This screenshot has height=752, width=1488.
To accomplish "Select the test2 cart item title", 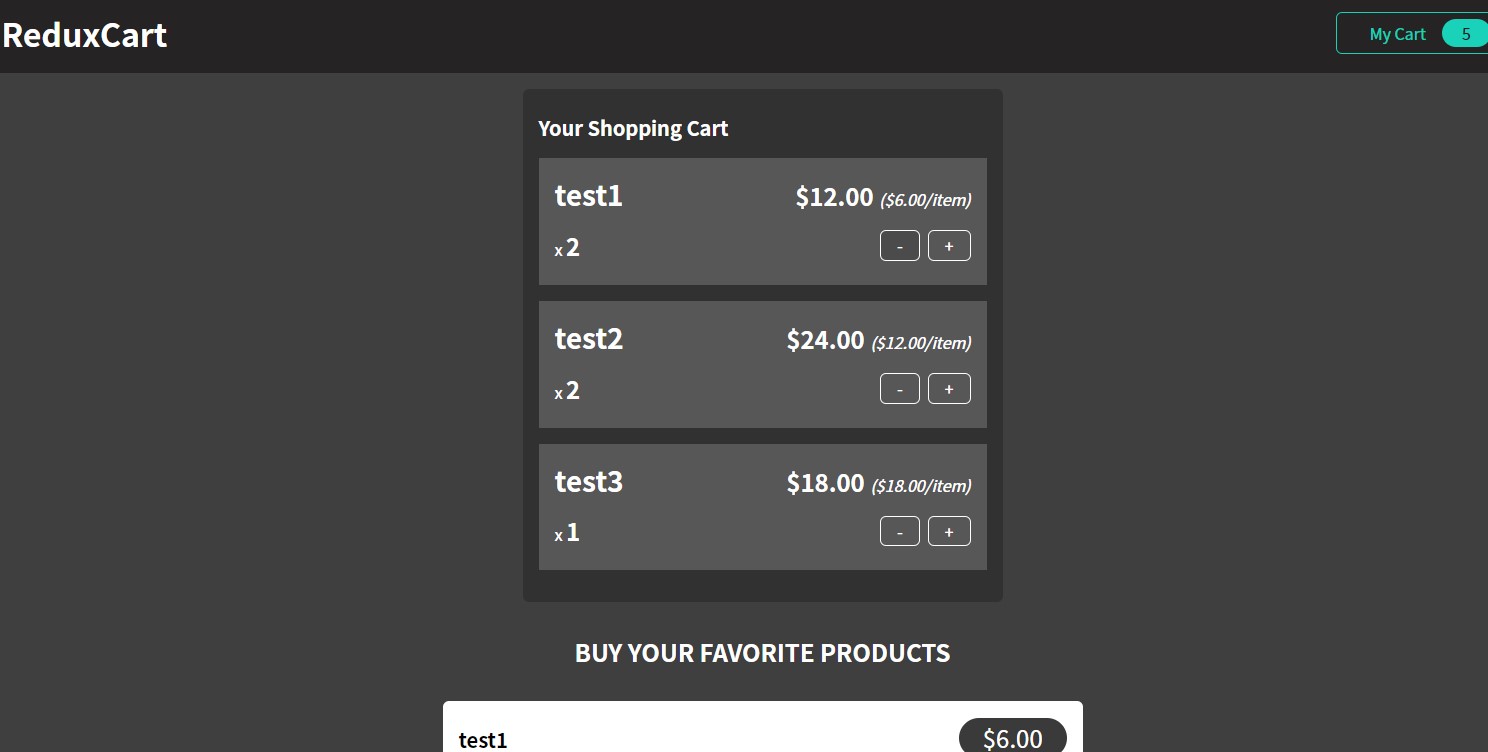I will point(588,339).
